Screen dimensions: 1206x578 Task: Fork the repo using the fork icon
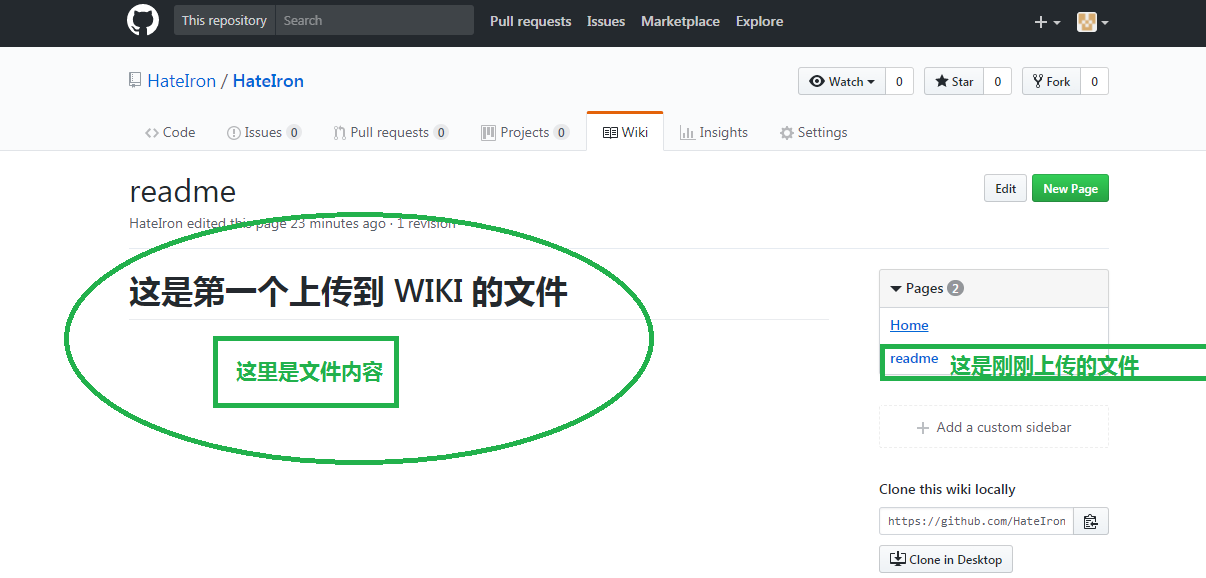(1038, 81)
